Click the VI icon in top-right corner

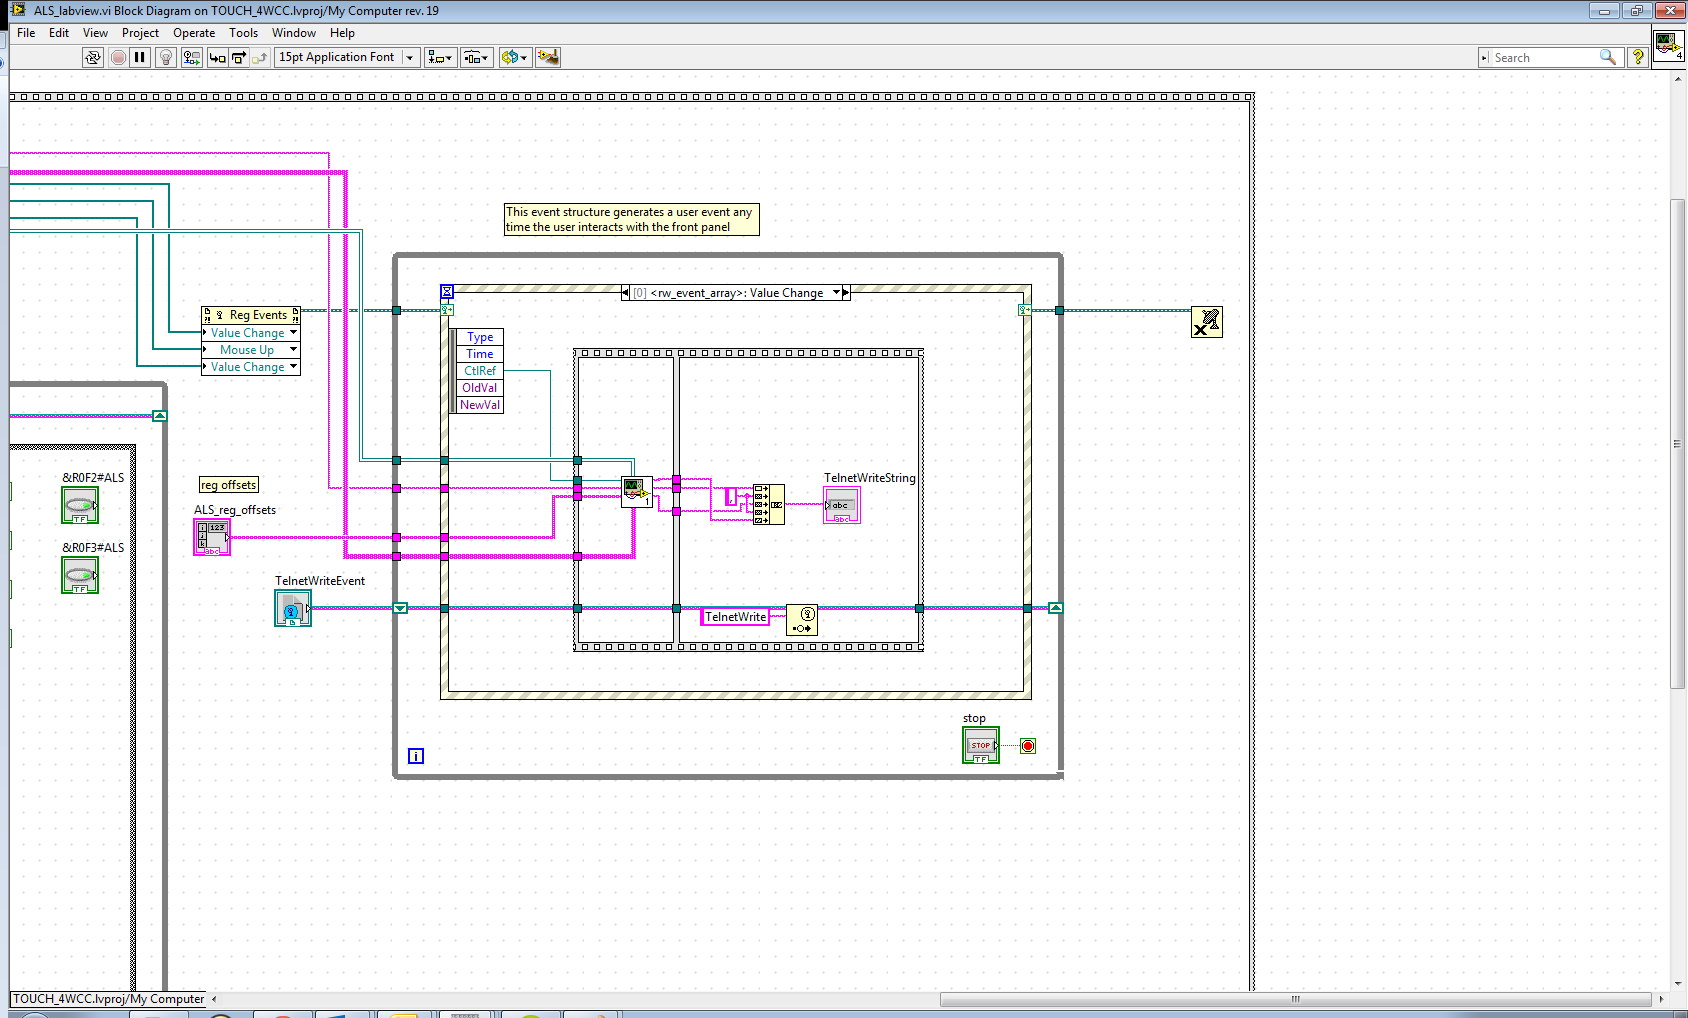tap(1669, 45)
